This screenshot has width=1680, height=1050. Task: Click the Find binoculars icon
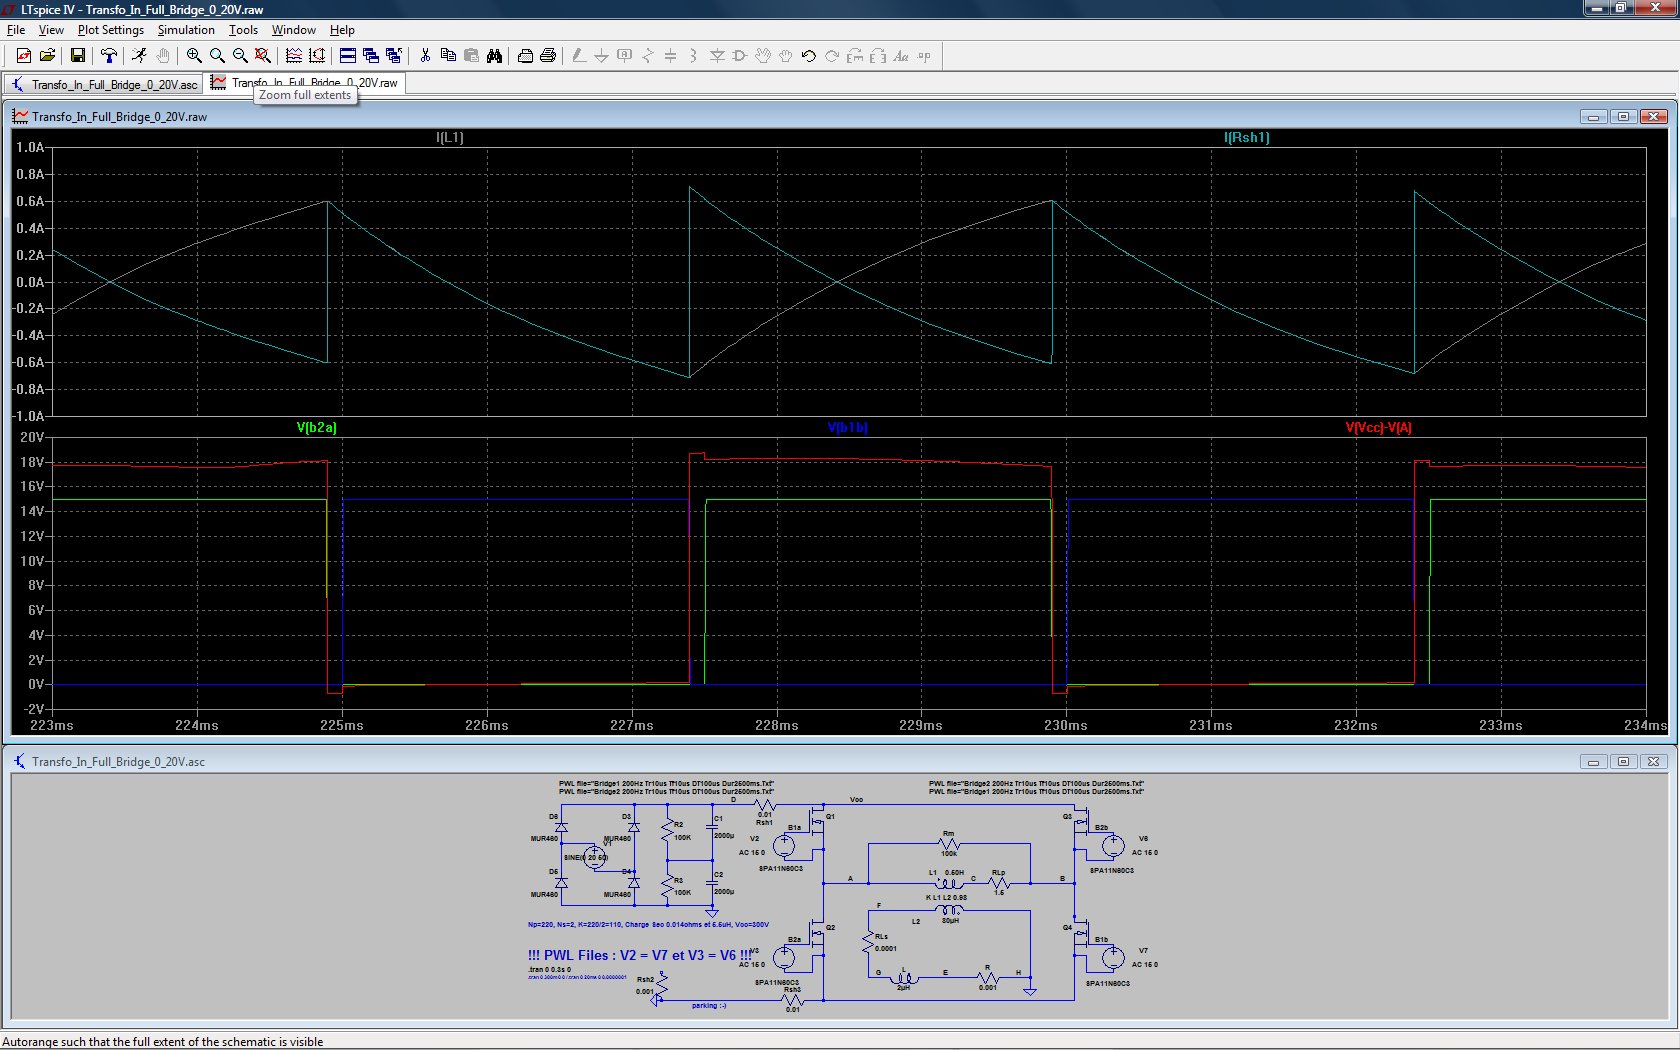(x=494, y=56)
